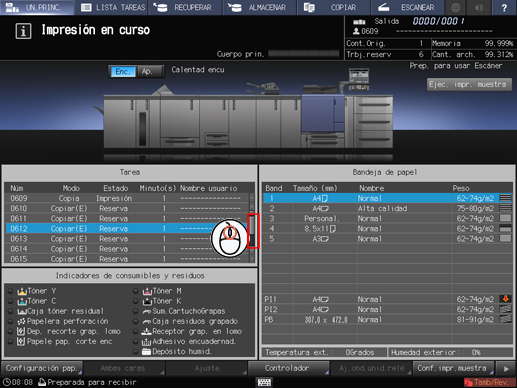Select the PB tray row

click(387, 320)
